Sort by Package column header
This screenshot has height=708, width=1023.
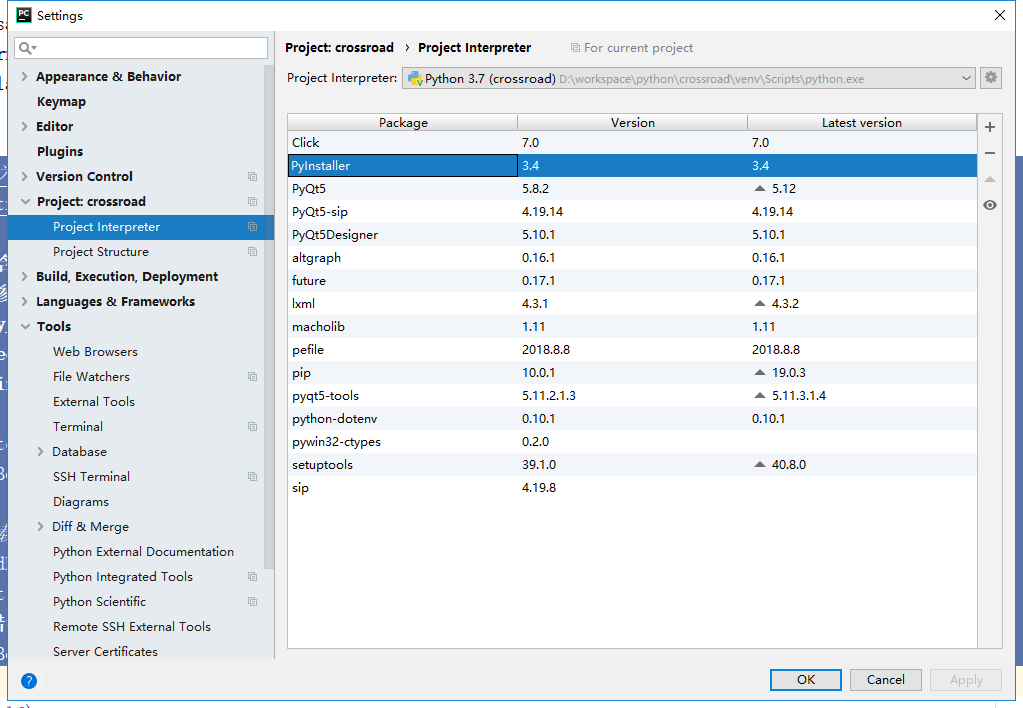tap(403, 123)
